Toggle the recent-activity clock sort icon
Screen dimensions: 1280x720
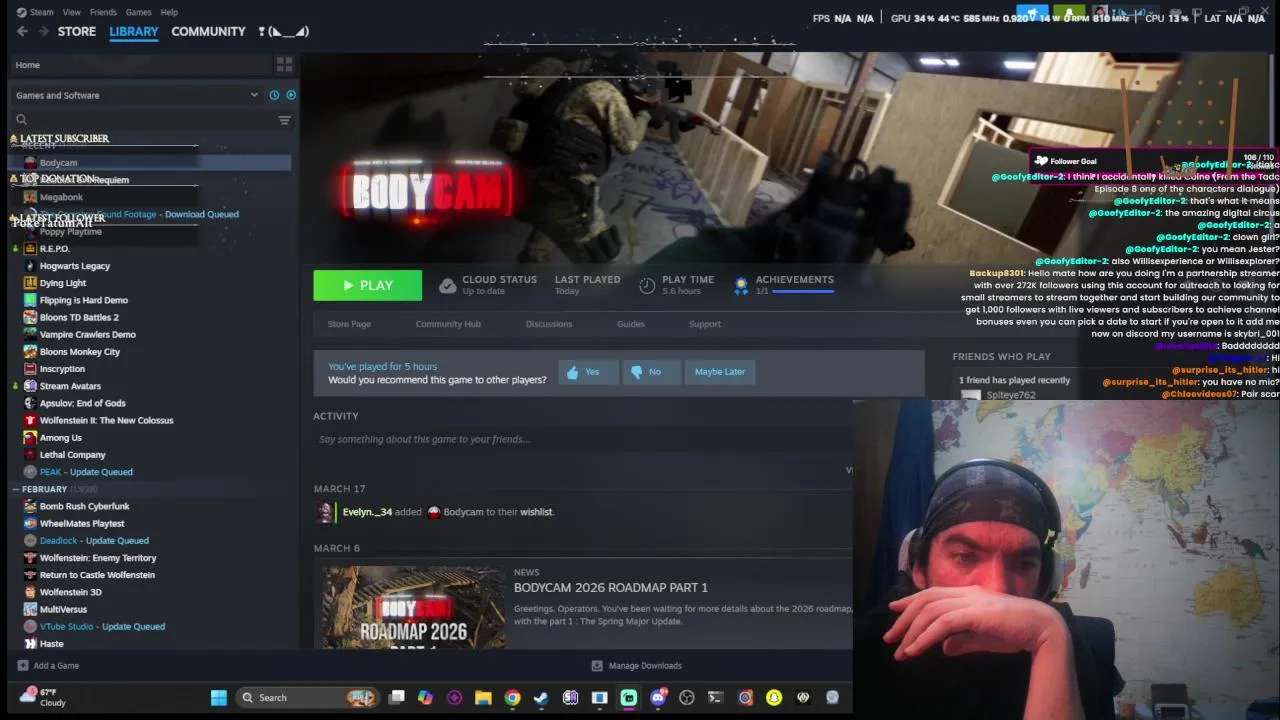[274, 95]
